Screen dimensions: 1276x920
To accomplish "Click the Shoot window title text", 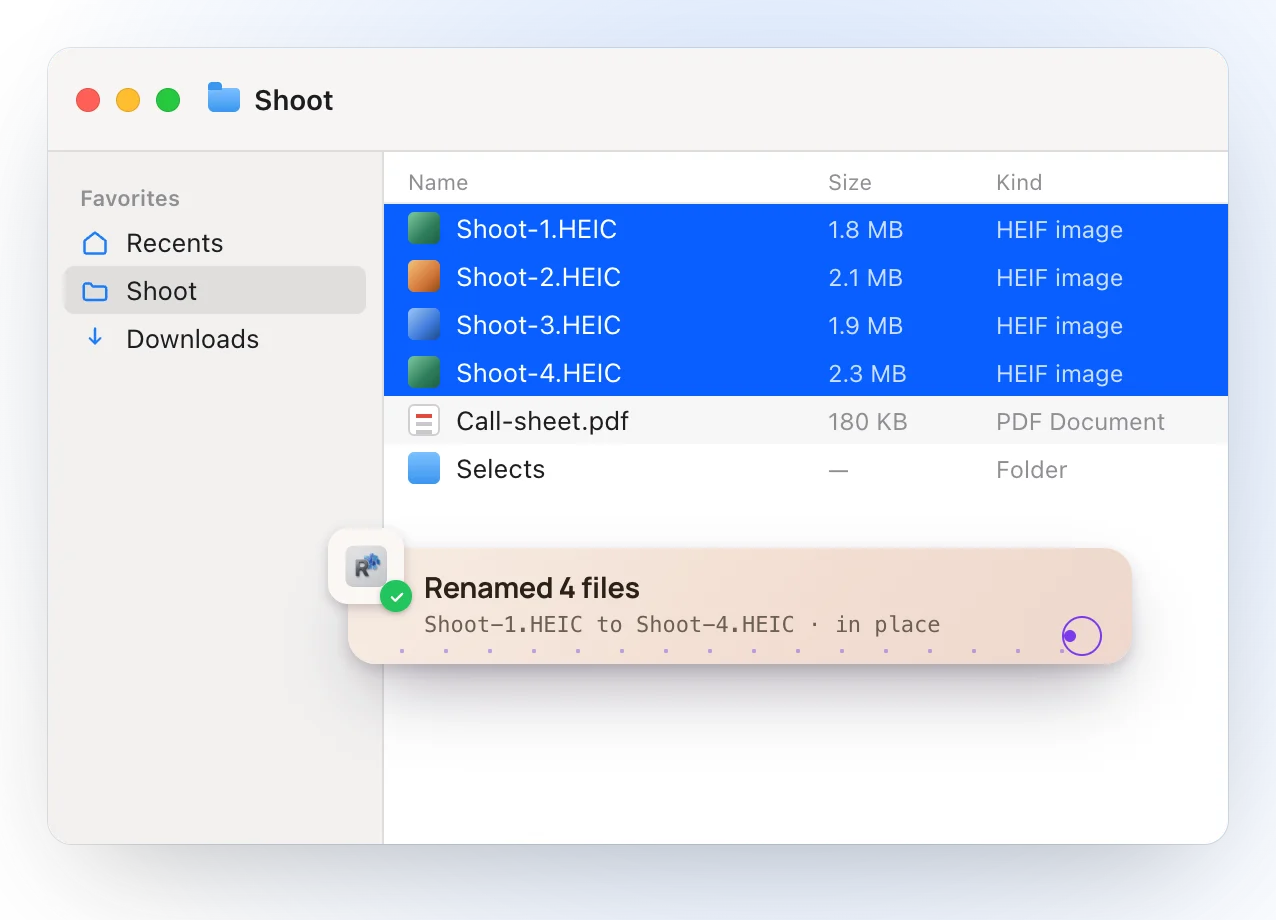I will (x=294, y=100).
